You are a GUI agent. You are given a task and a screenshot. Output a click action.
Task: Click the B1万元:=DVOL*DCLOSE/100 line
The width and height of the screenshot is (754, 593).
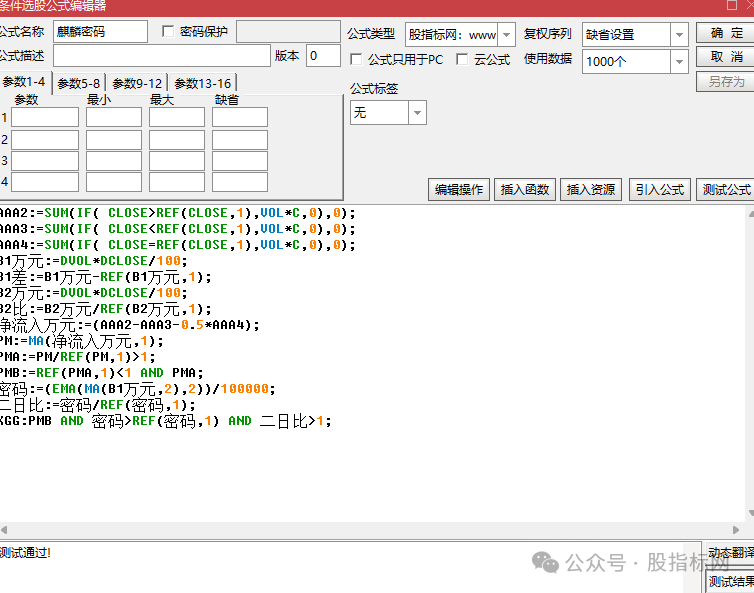(93, 261)
